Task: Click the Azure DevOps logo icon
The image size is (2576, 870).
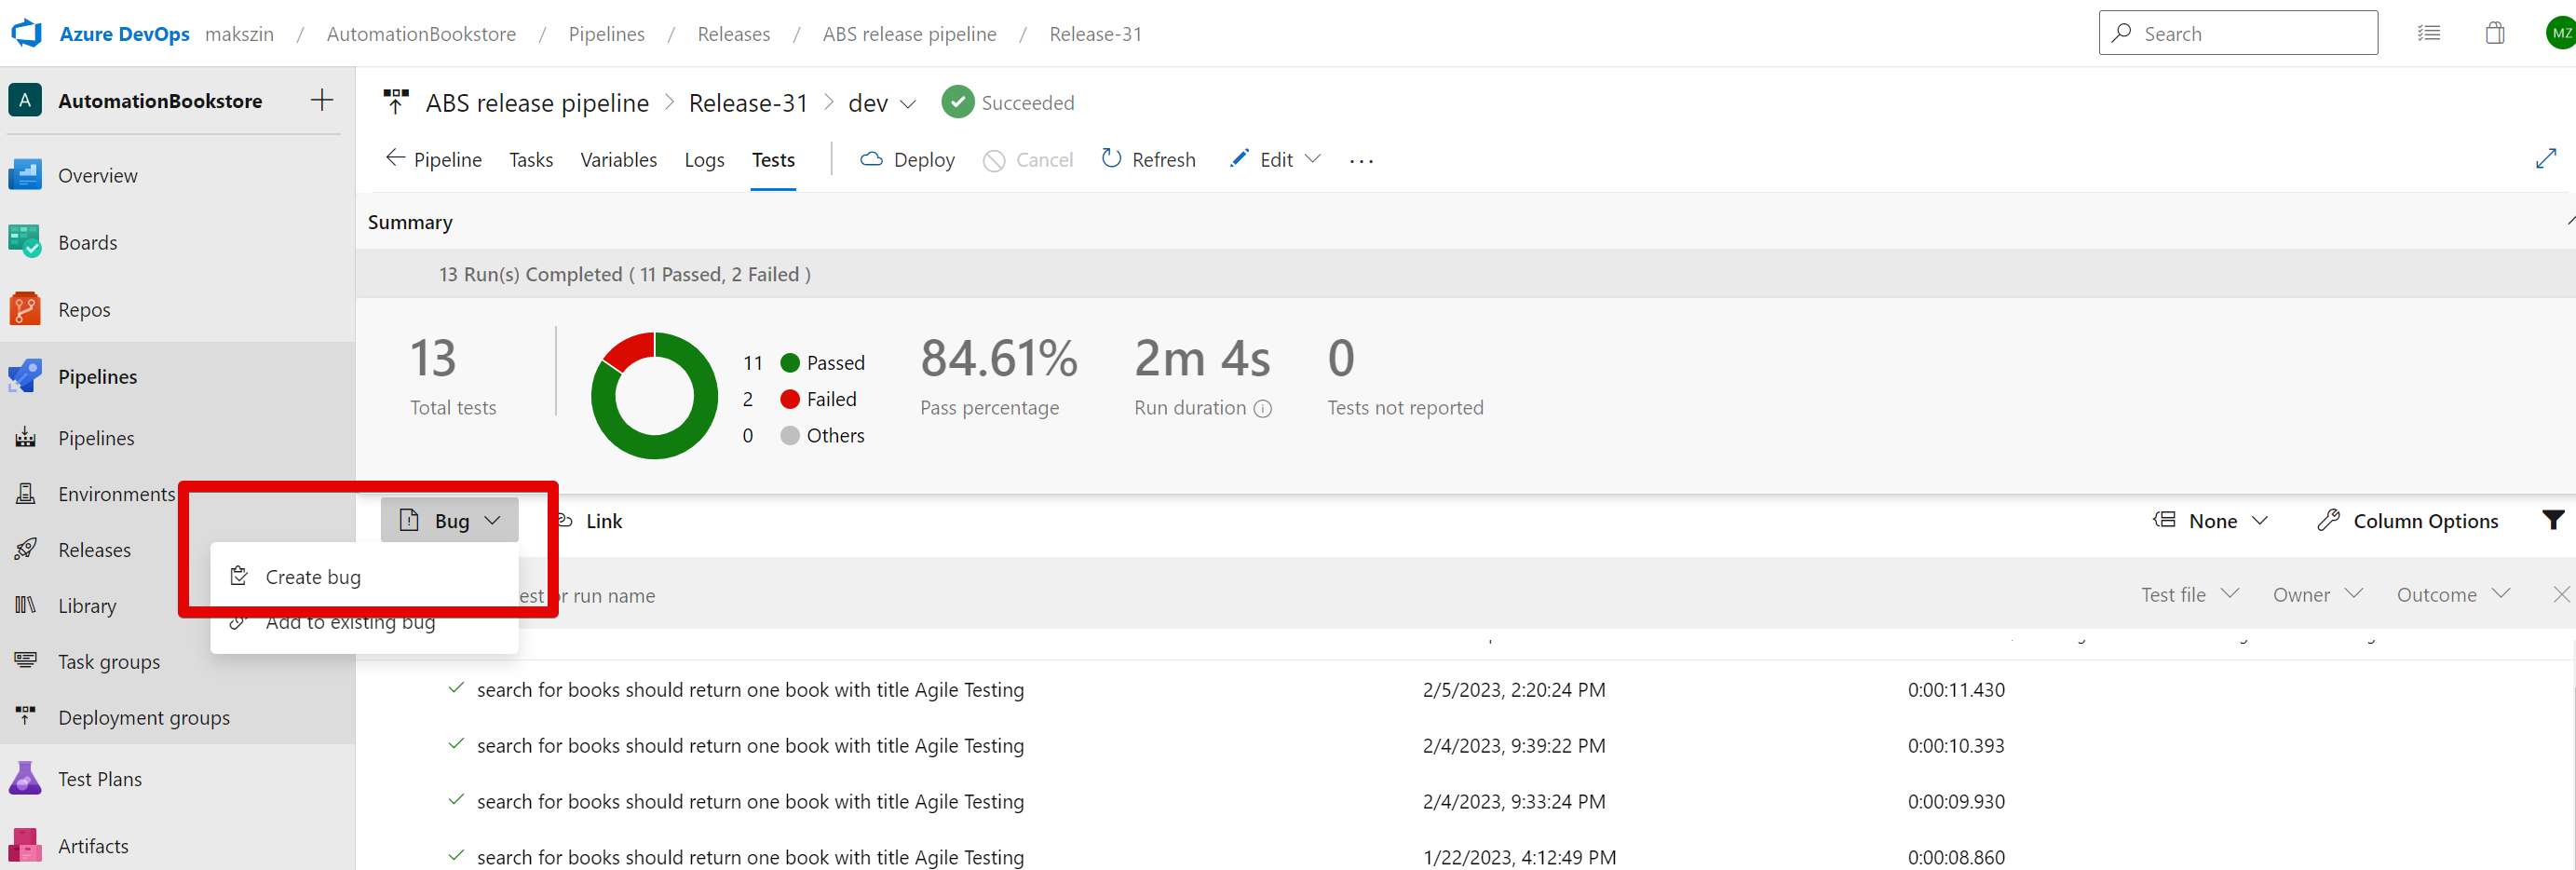Action: coord(27,33)
